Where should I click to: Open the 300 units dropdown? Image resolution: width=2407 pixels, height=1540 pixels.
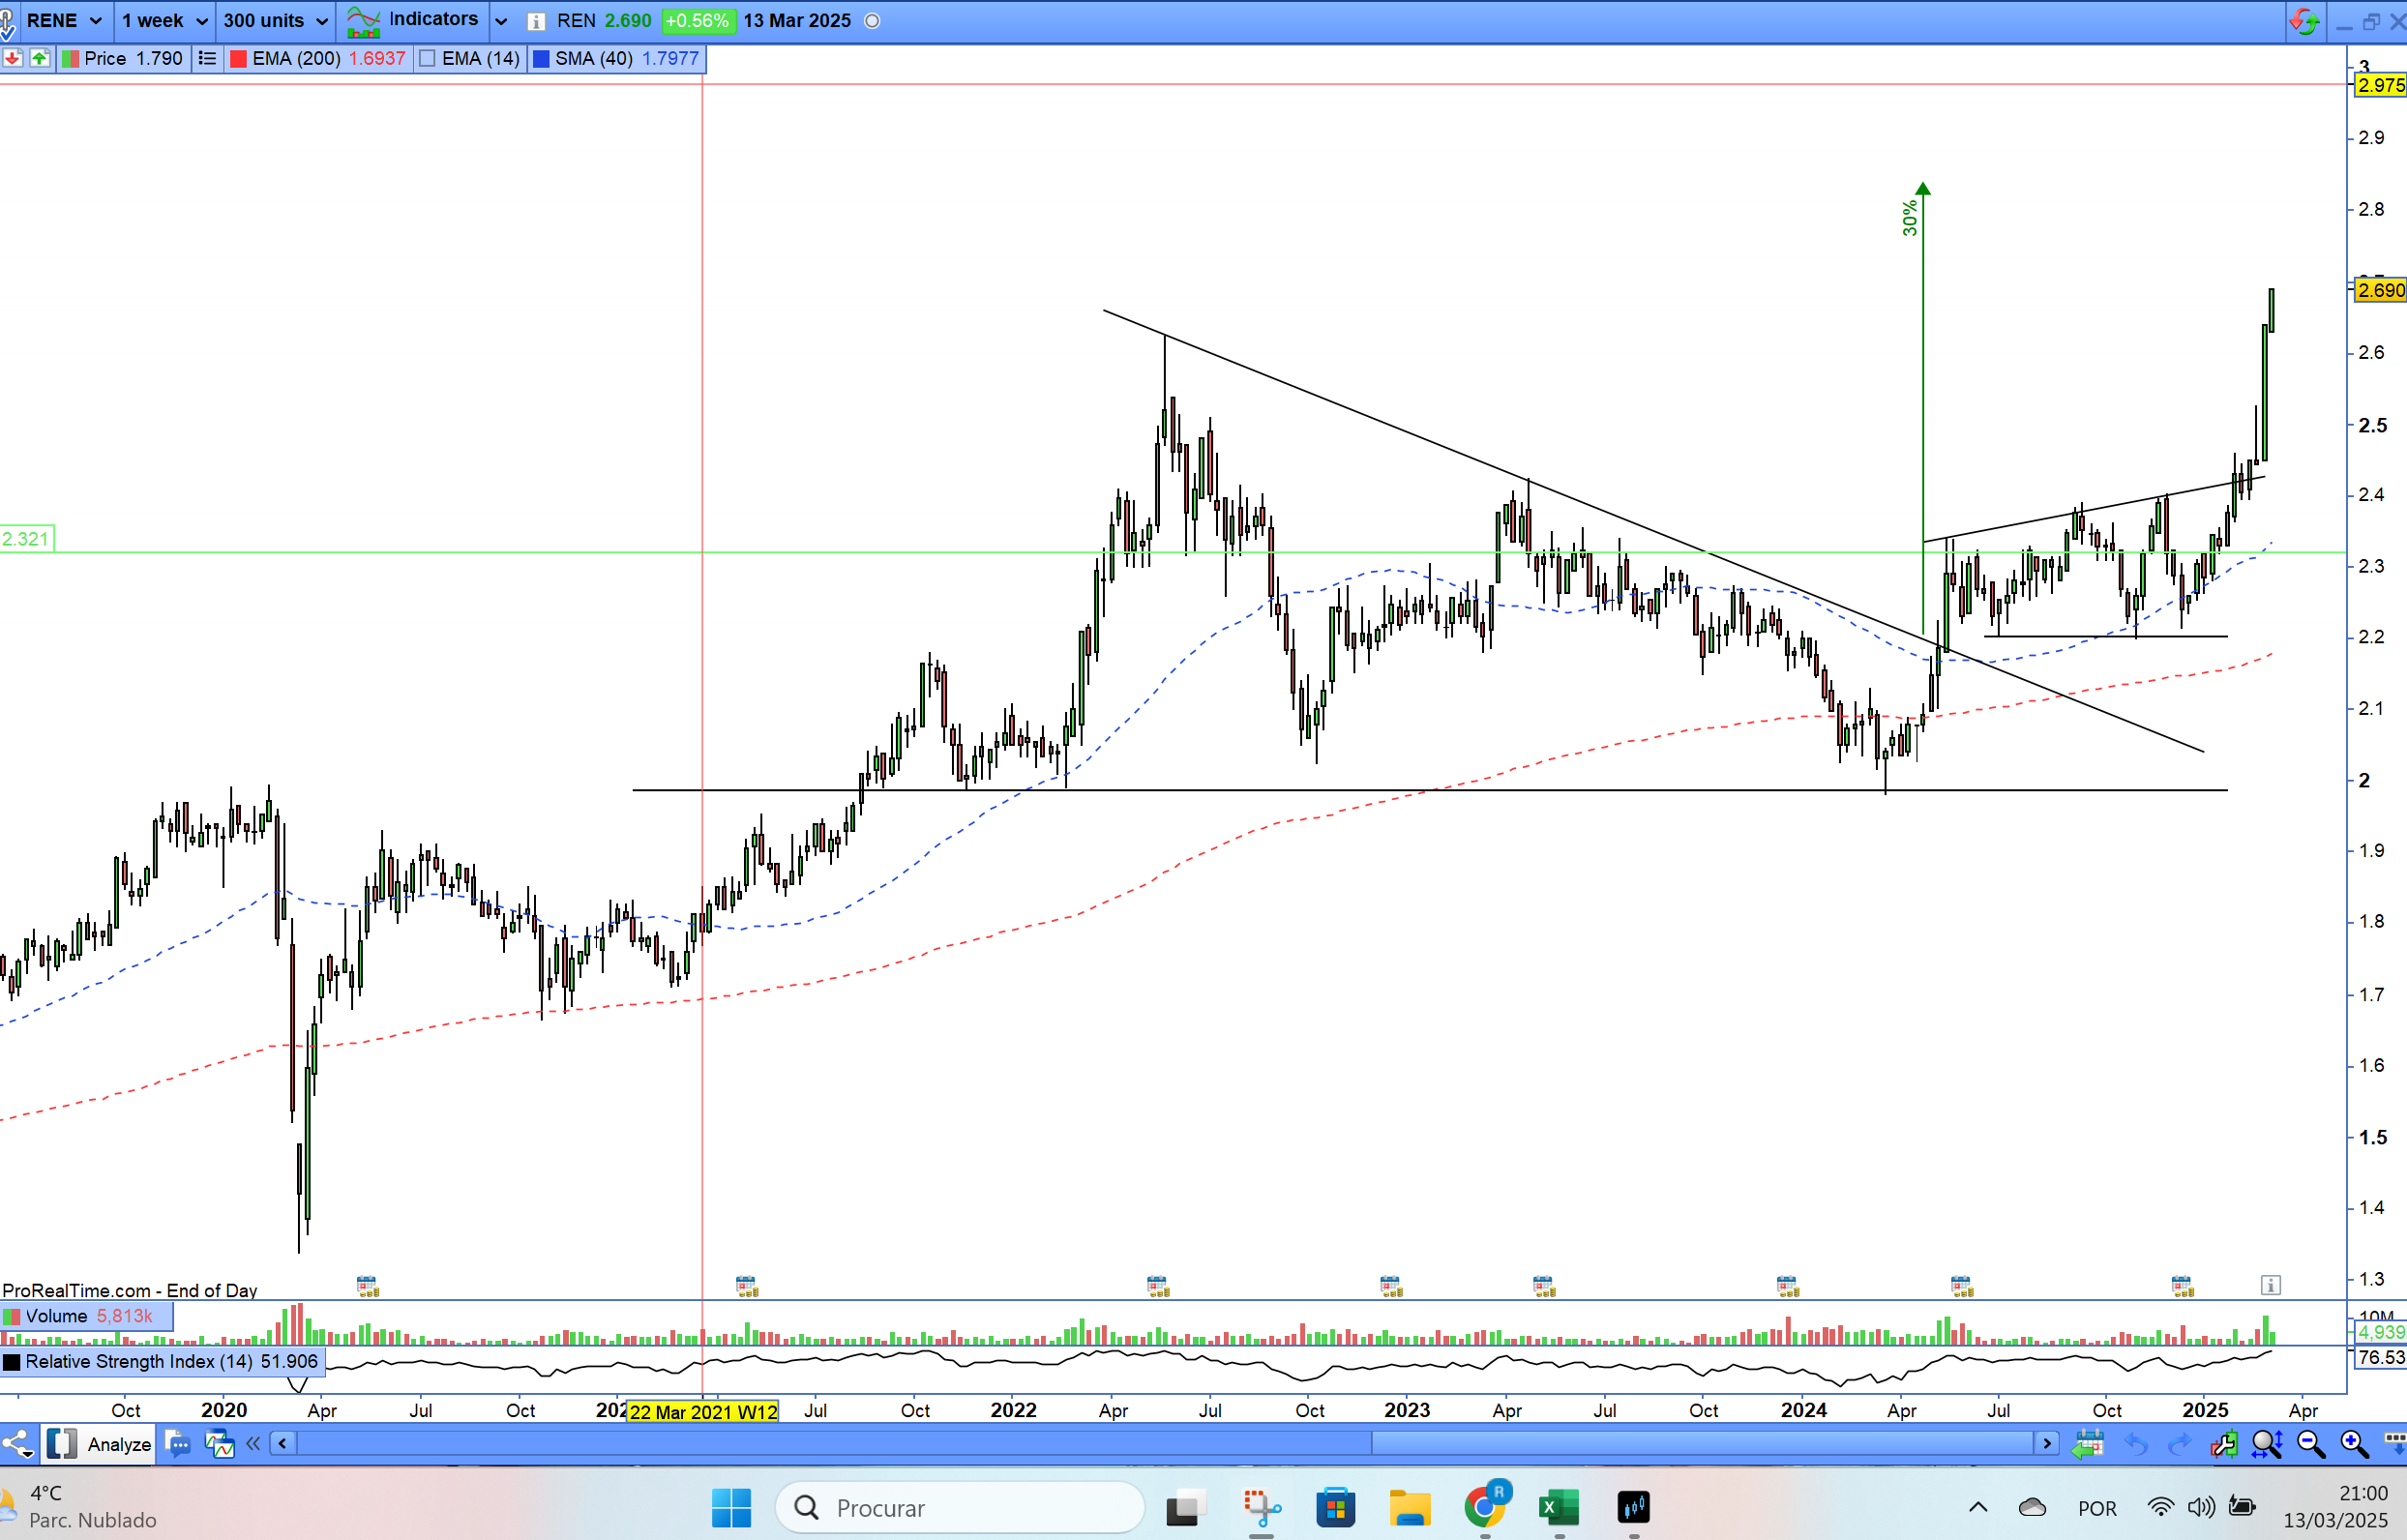point(275,21)
